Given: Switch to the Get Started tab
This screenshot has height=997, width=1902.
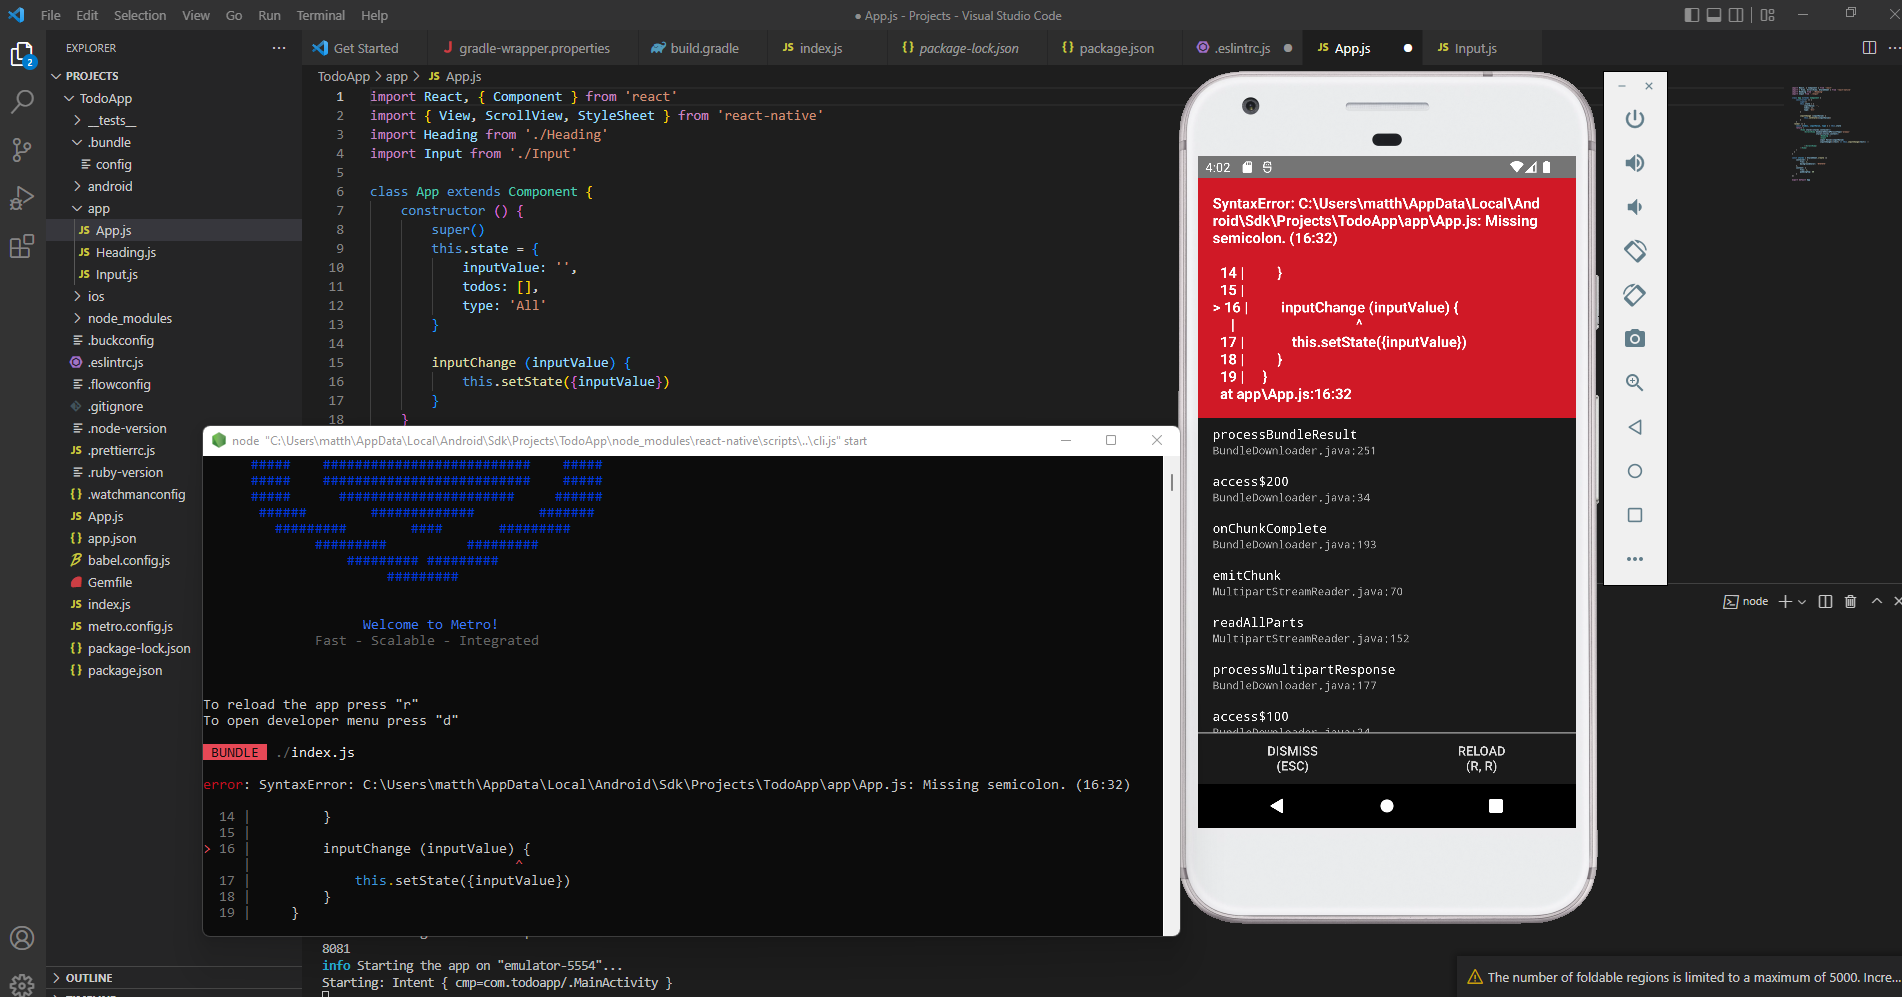Looking at the screenshot, I should [x=365, y=48].
